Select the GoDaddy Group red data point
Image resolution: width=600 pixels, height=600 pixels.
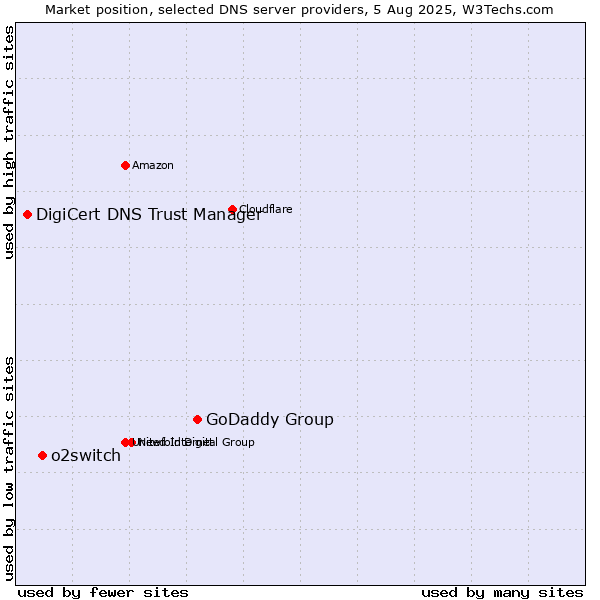point(197,419)
